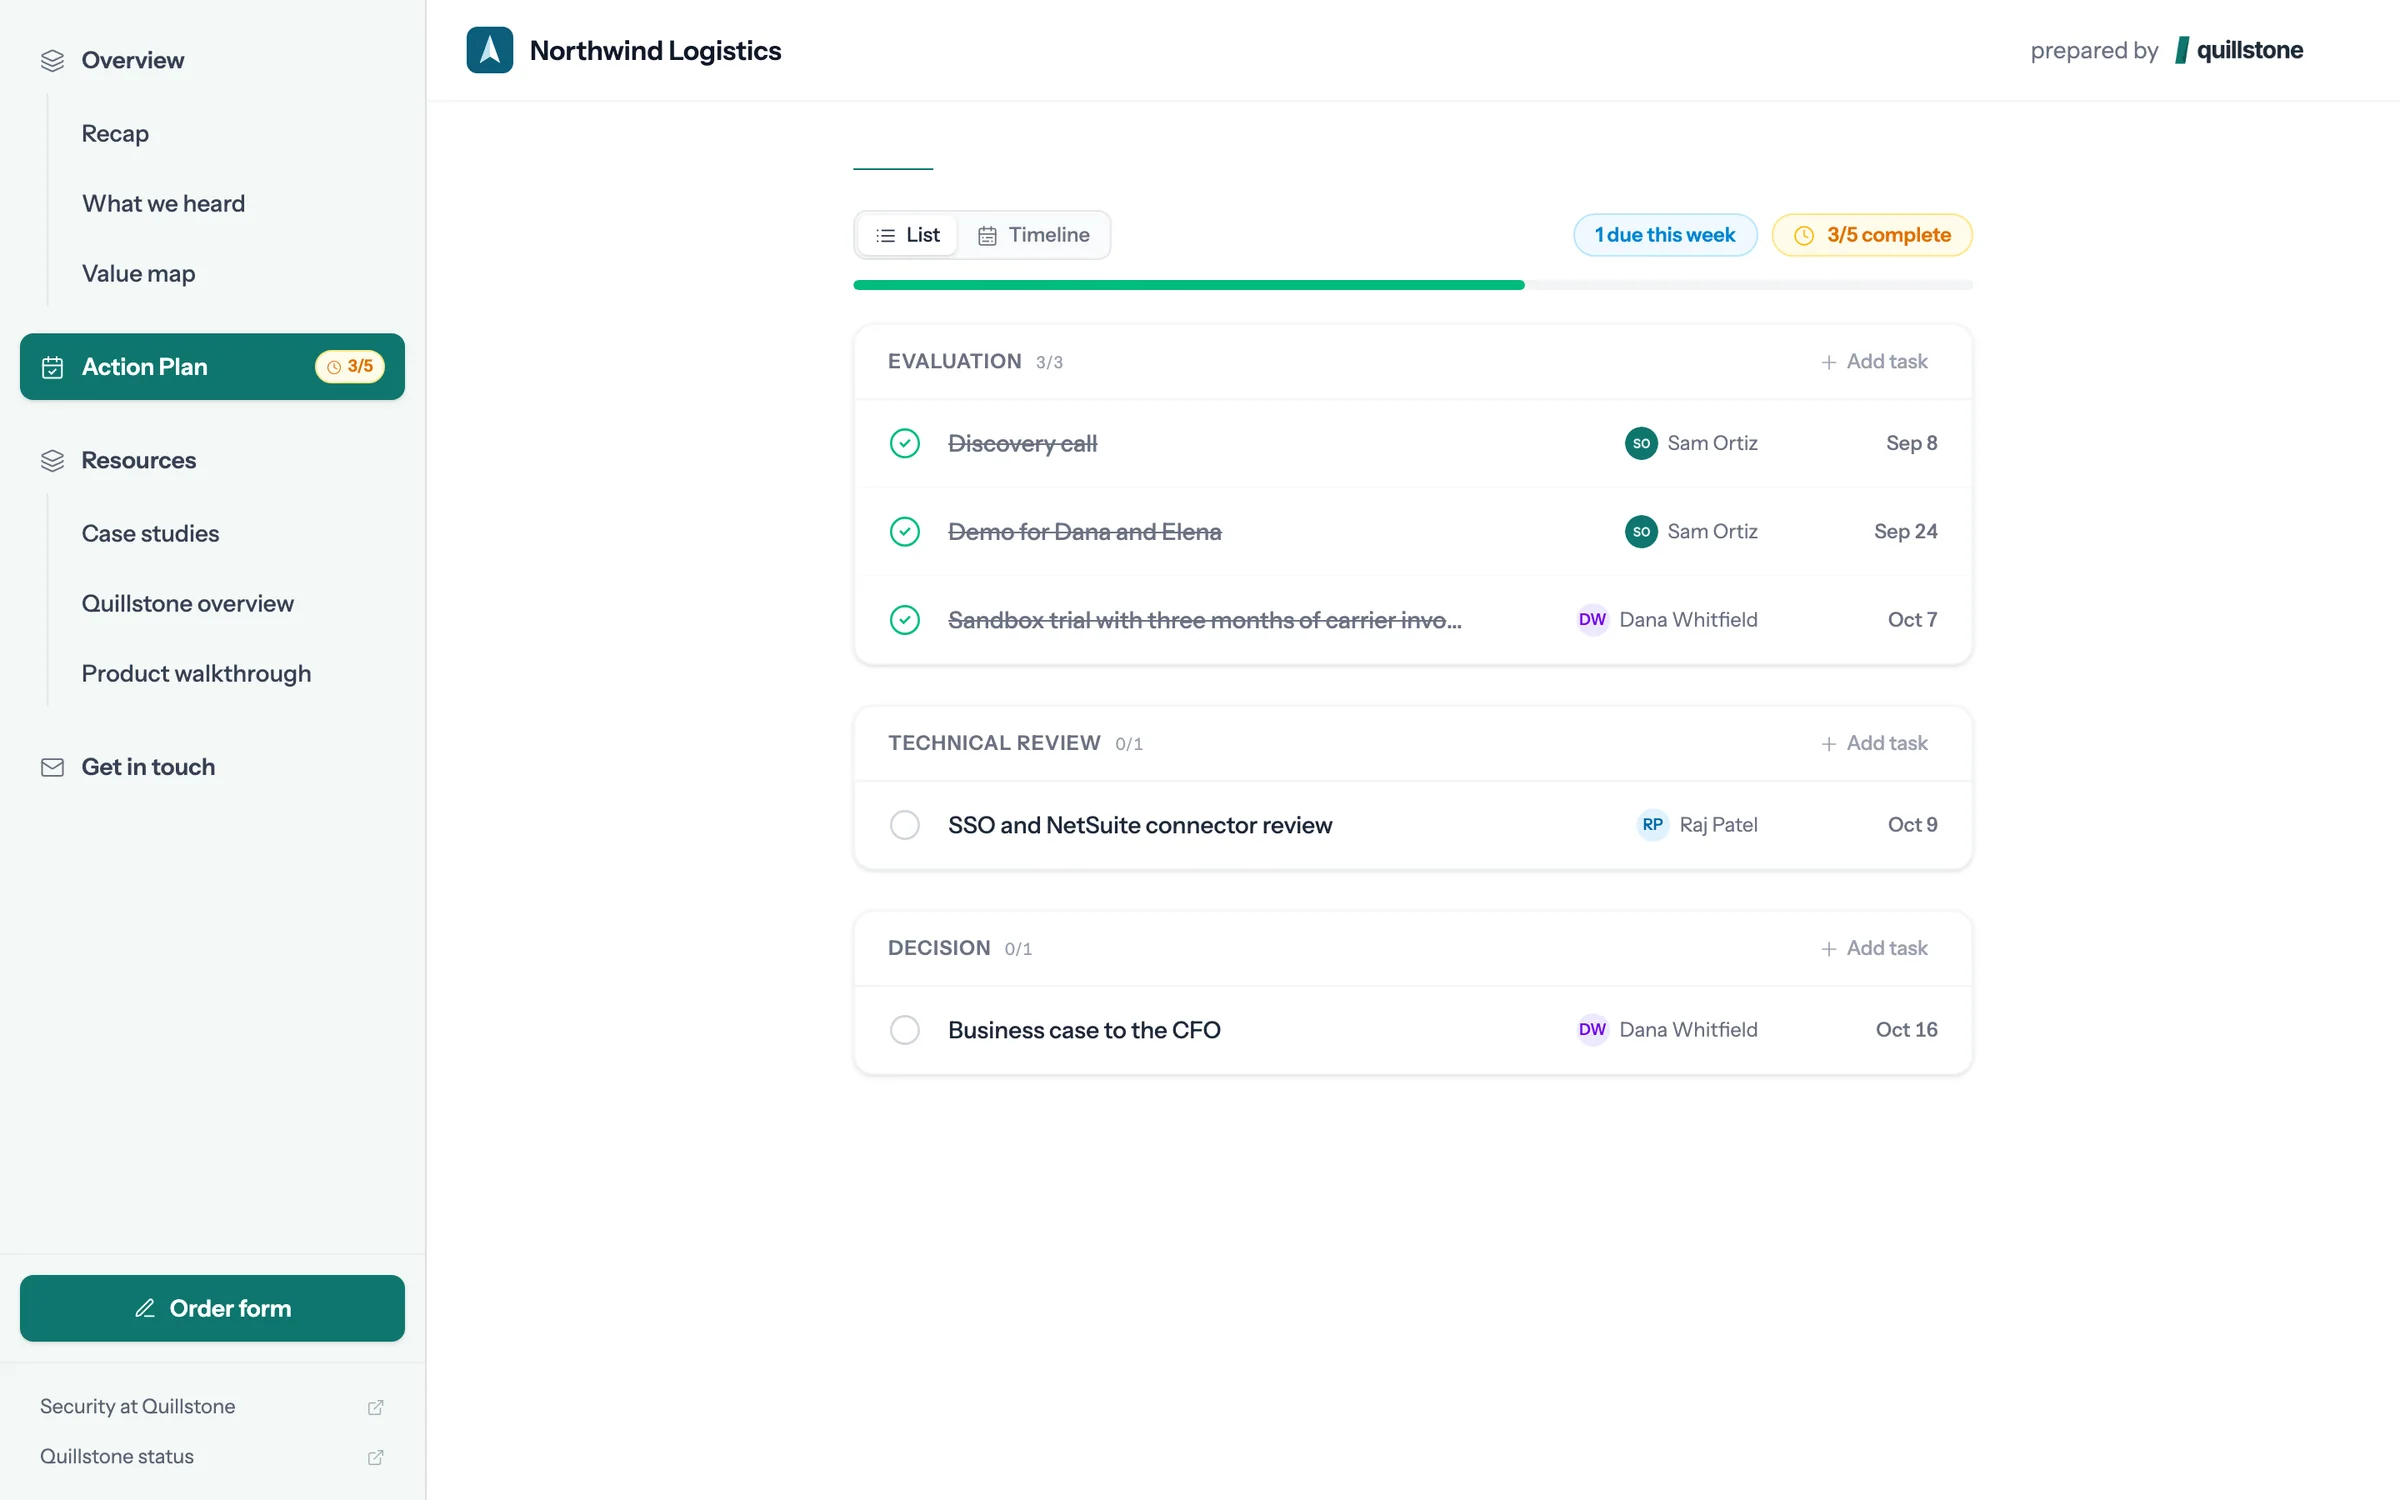
Task: Add task to Technical Review section
Action: click(x=1874, y=743)
